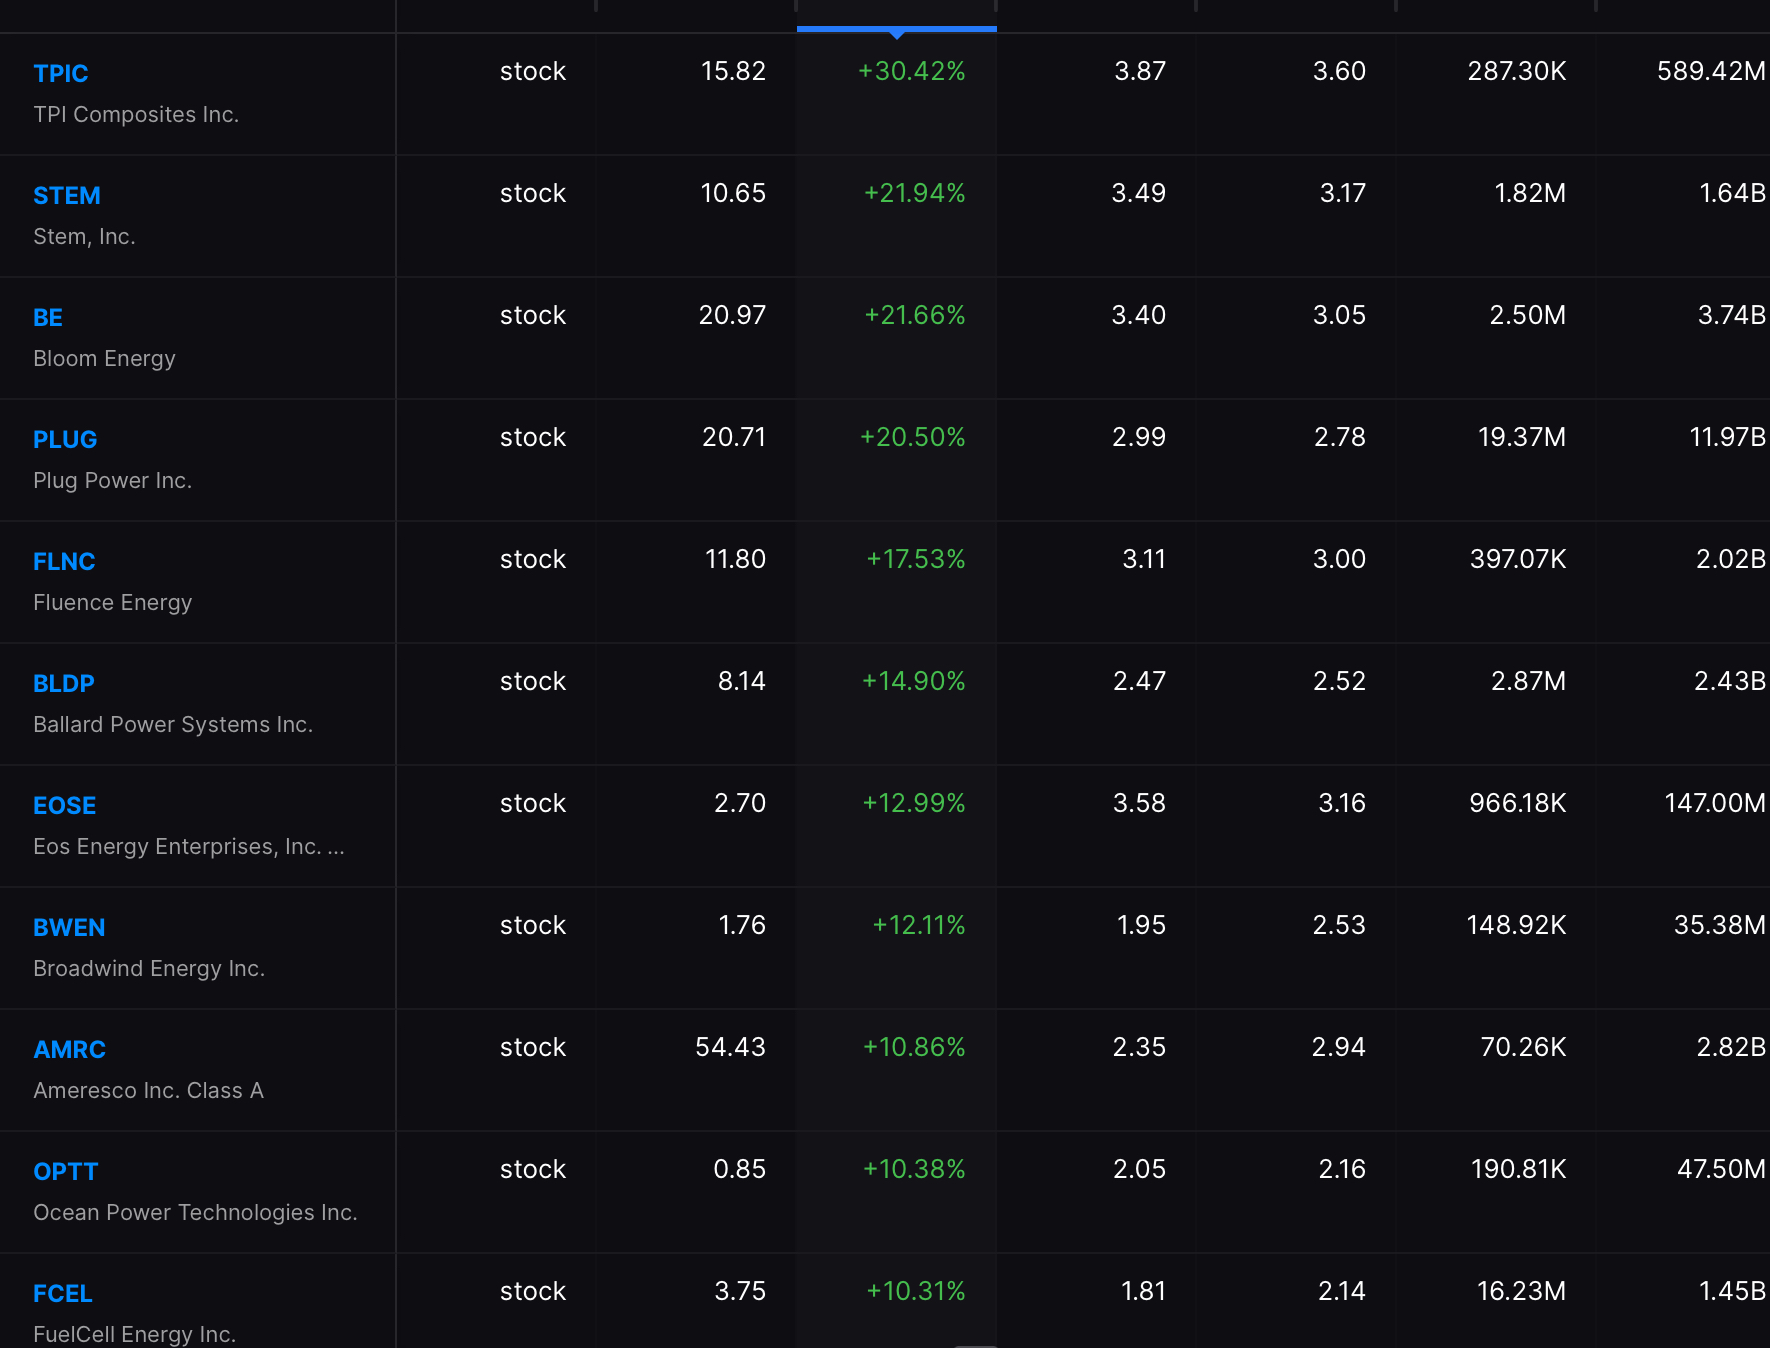
Task: Click FLNC price 11.80
Action: (x=735, y=559)
